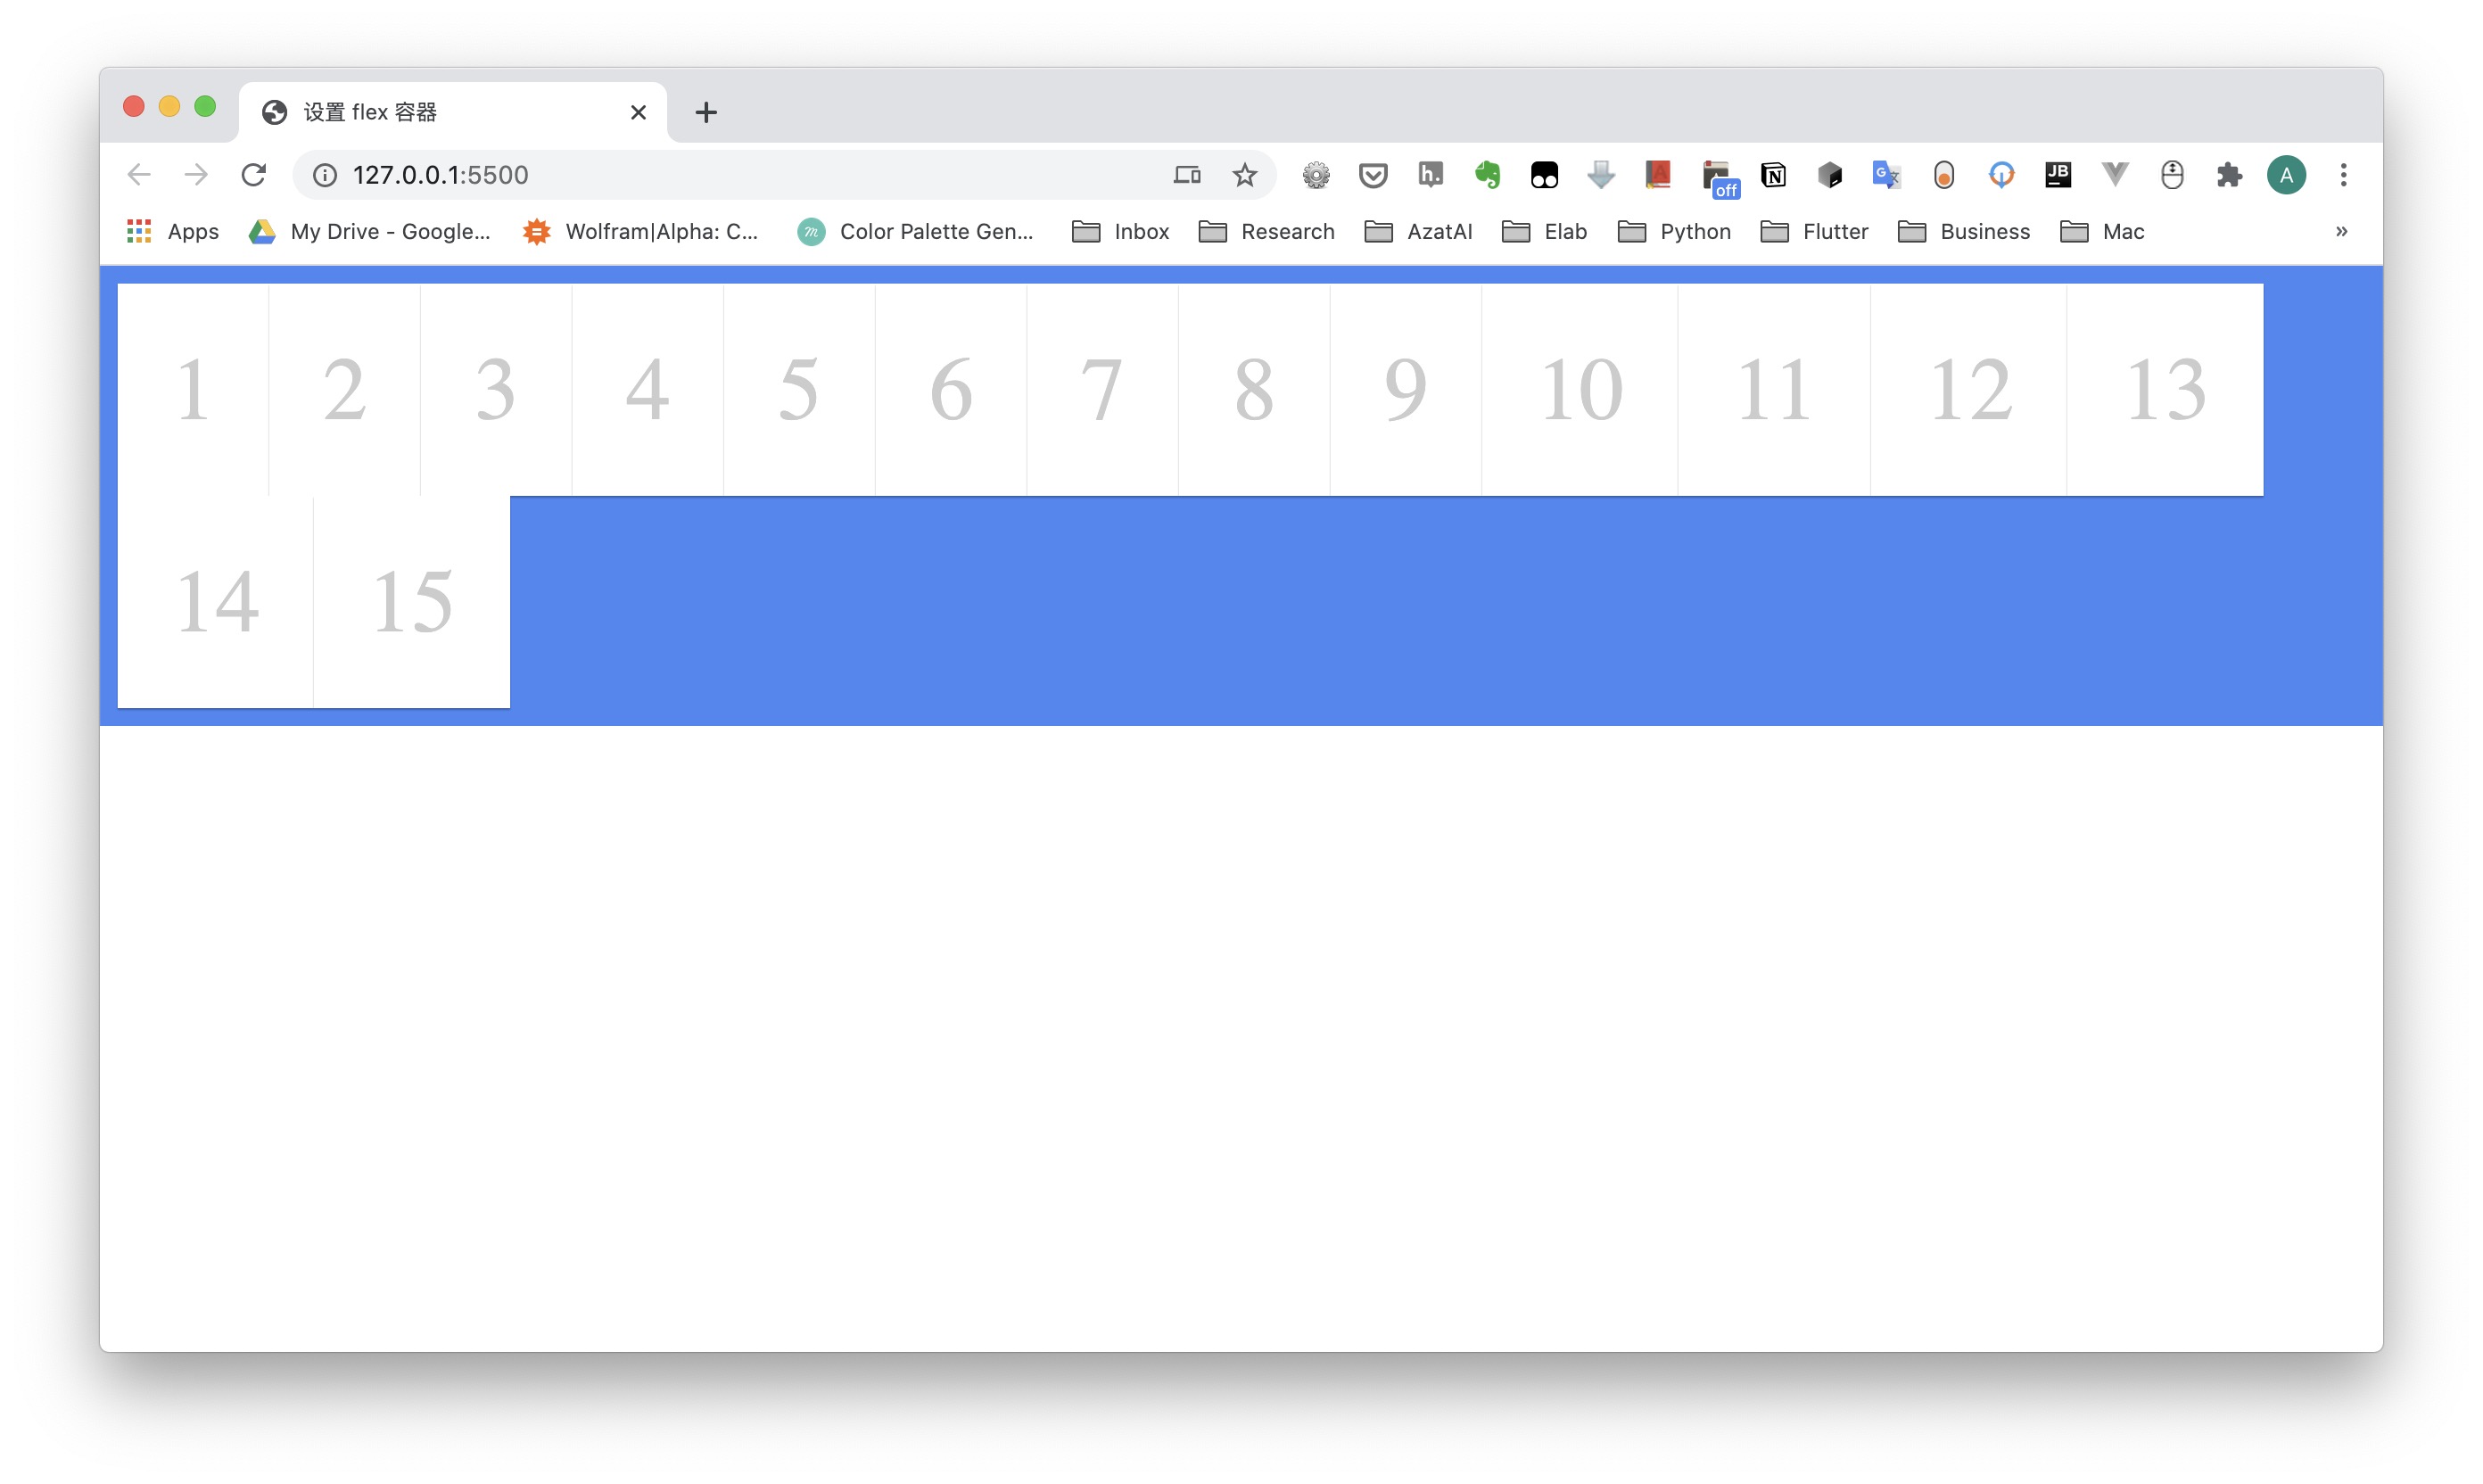The image size is (2483, 1484).
Task: Click the Google Translate toolbar icon
Action: (1886, 173)
